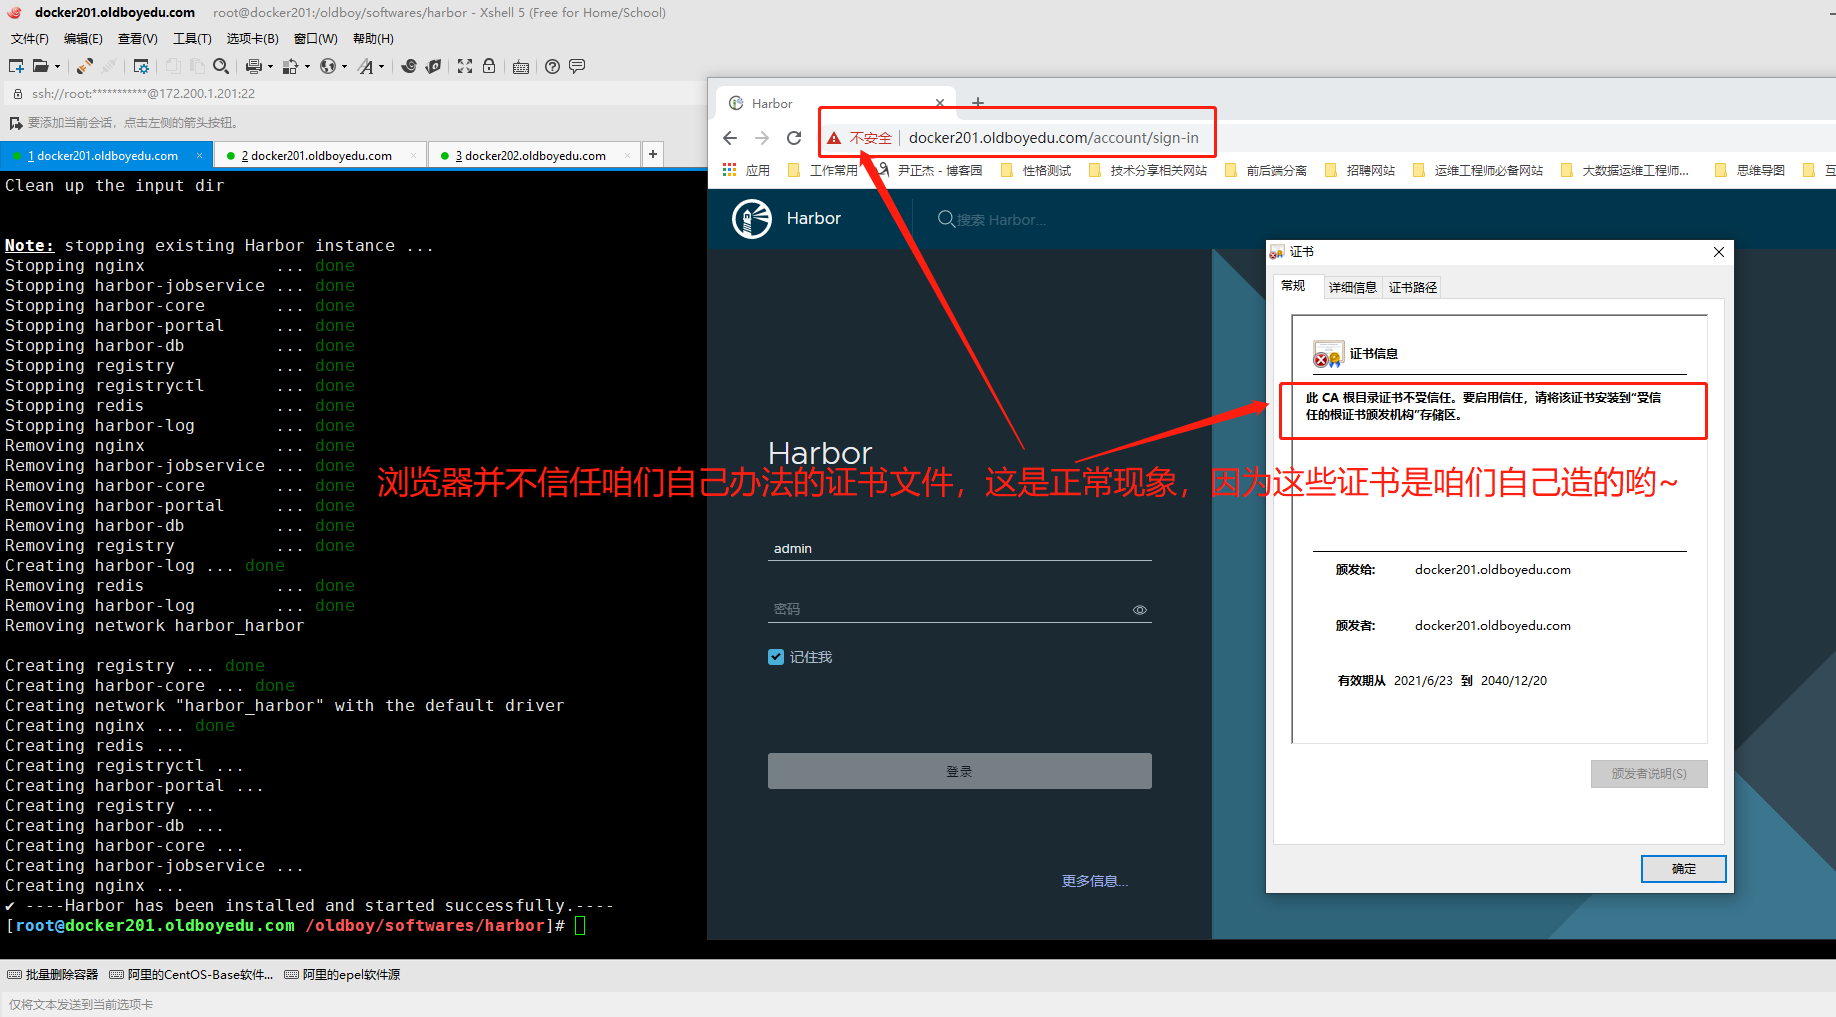Click the session Properties gear icon
This screenshot has width=1836, height=1017.
point(141,66)
